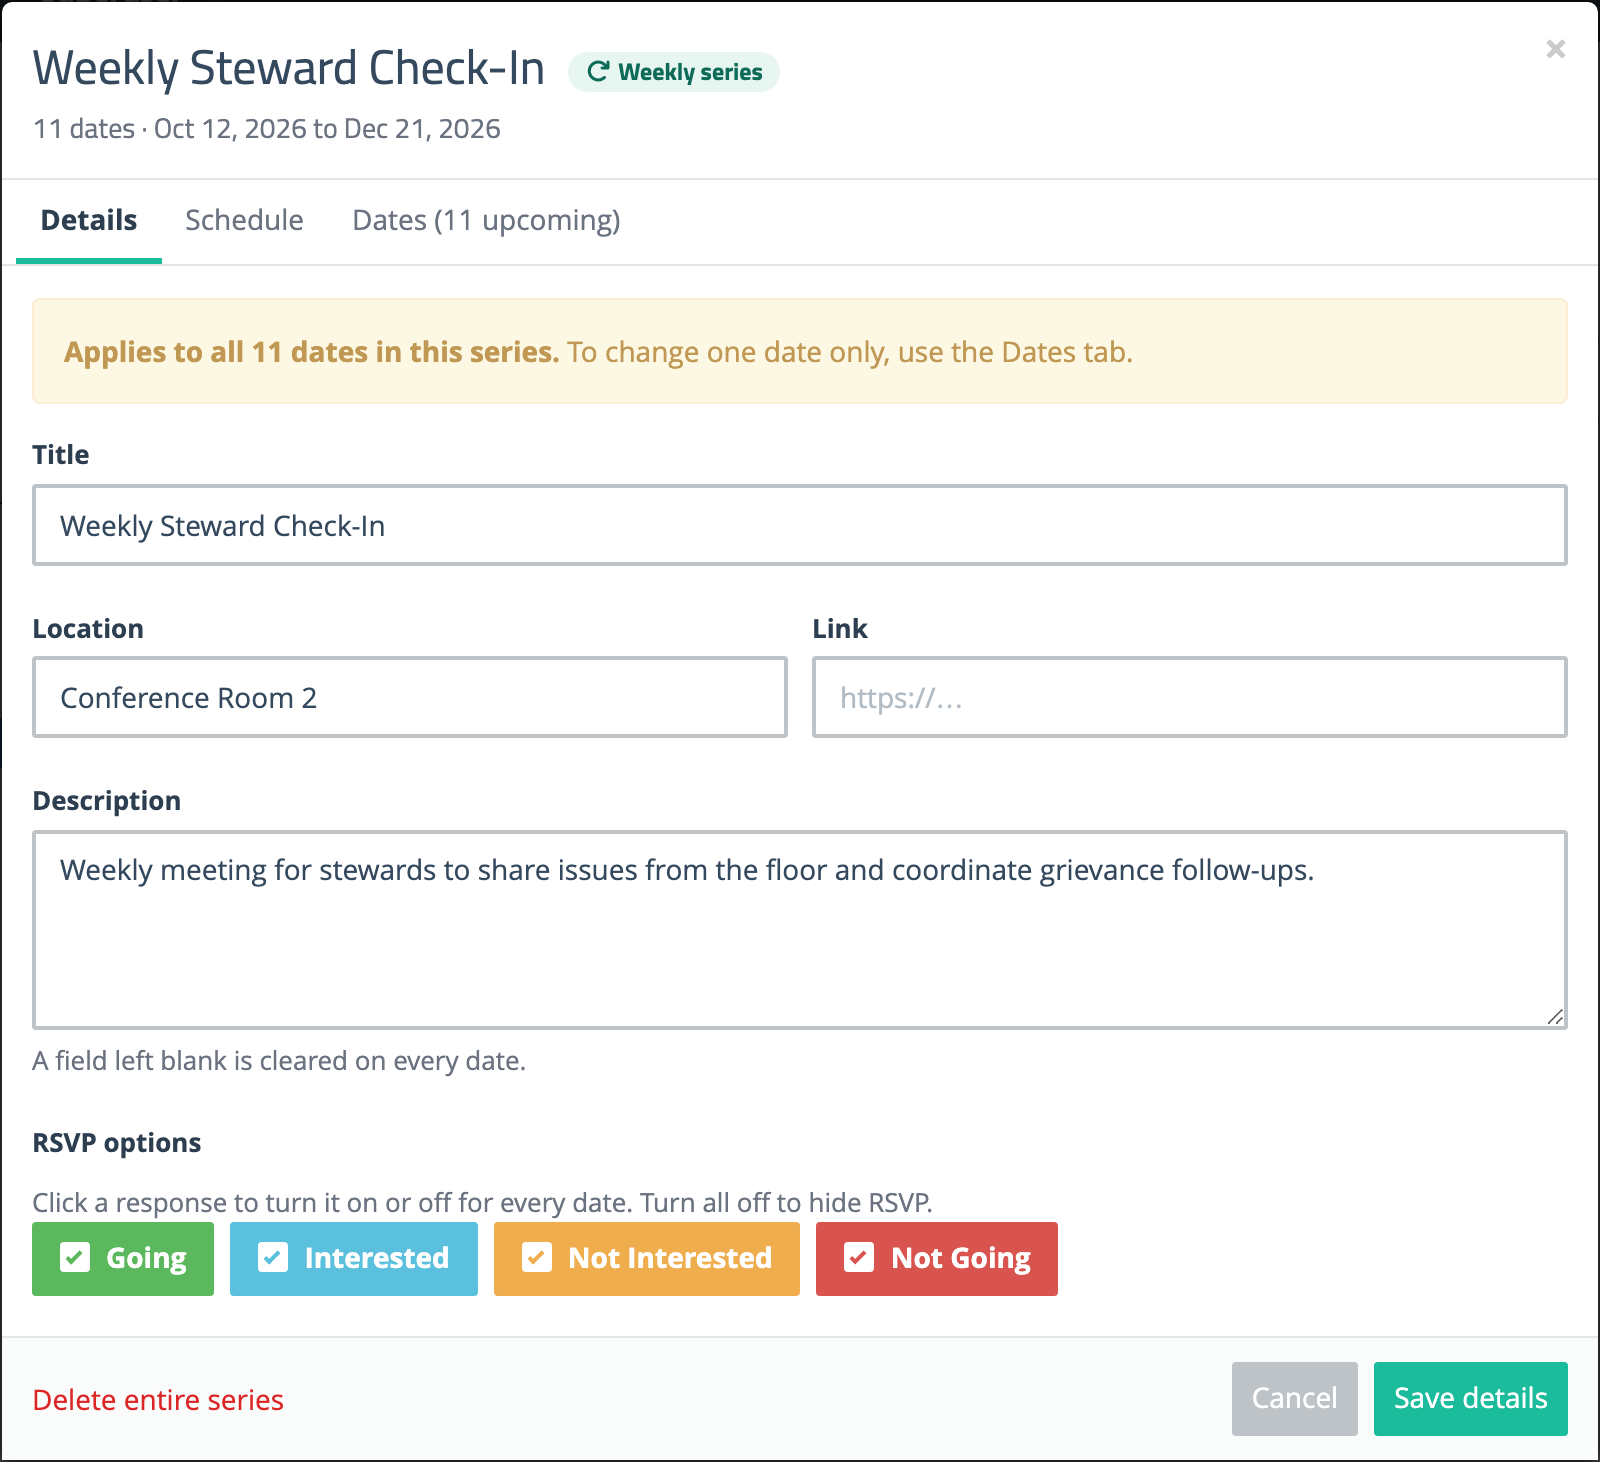Image resolution: width=1600 pixels, height=1462 pixels.
Task: Click the Description resize handle corner
Action: 1555,1017
